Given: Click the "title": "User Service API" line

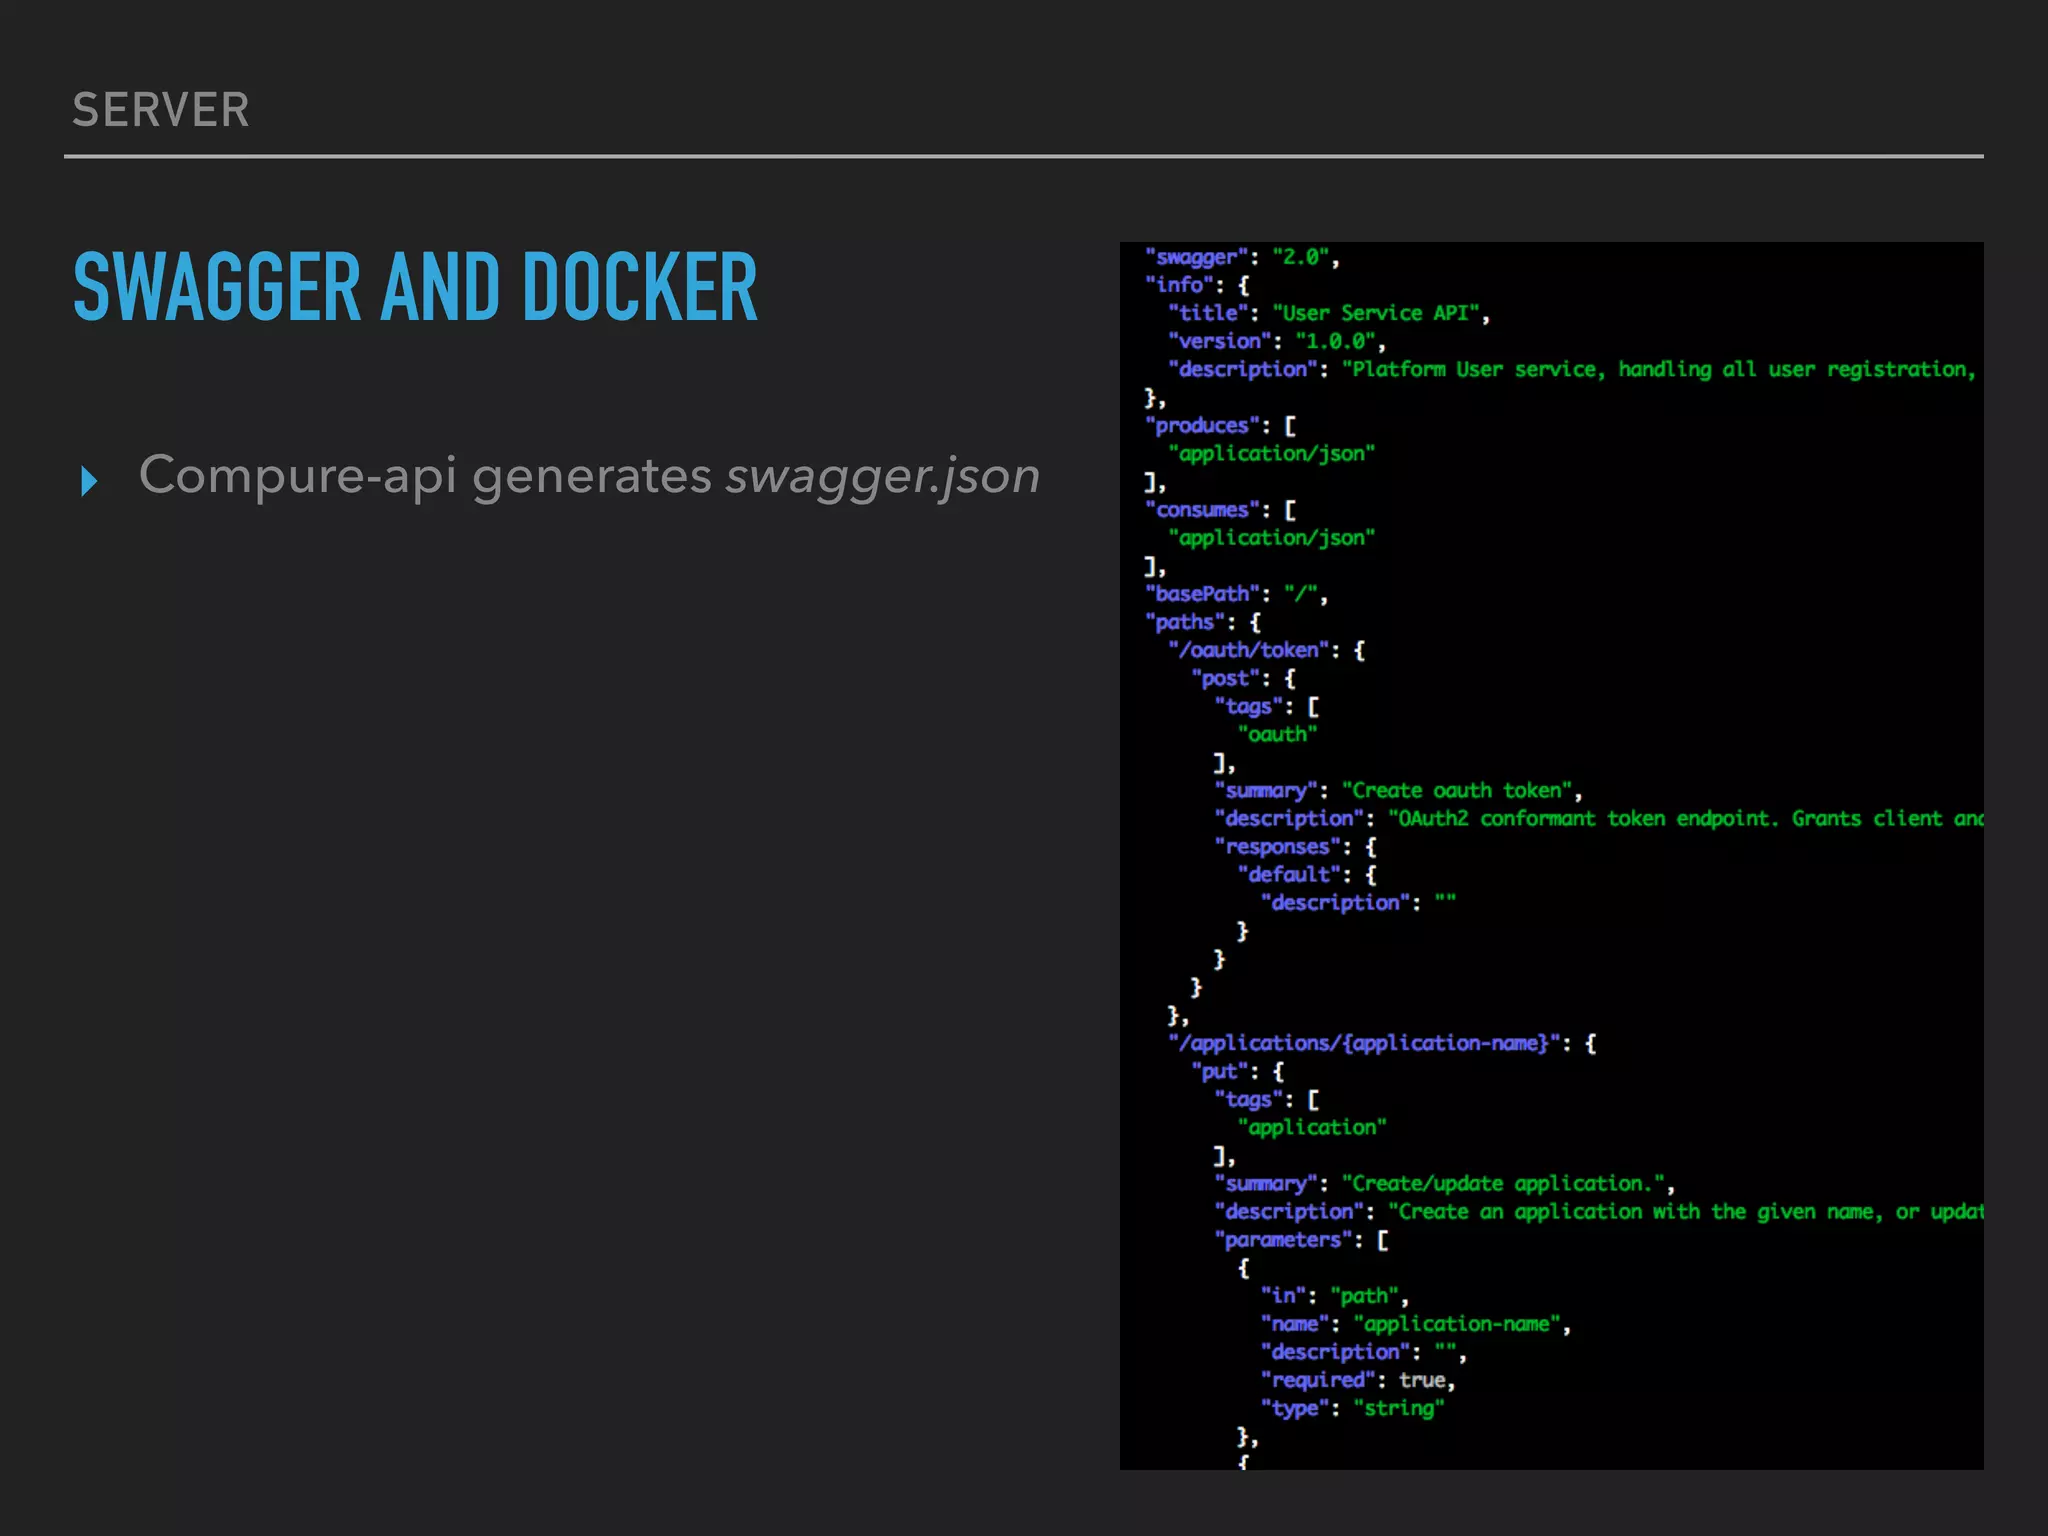Looking at the screenshot, I should pyautogui.click(x=1329, y=313).
